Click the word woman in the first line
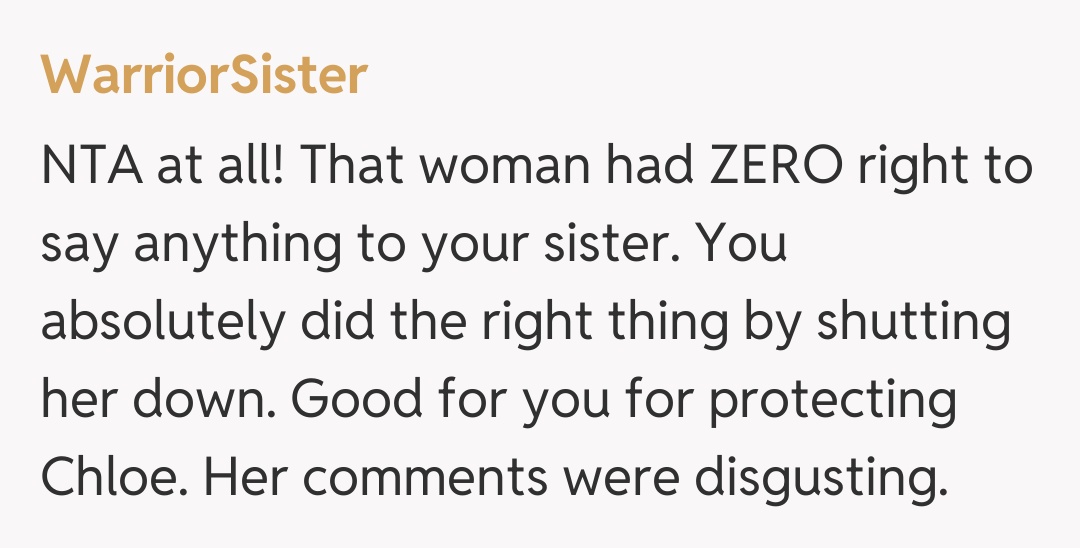Viewport: 1080px width, 548px height. tap(506, 165)
